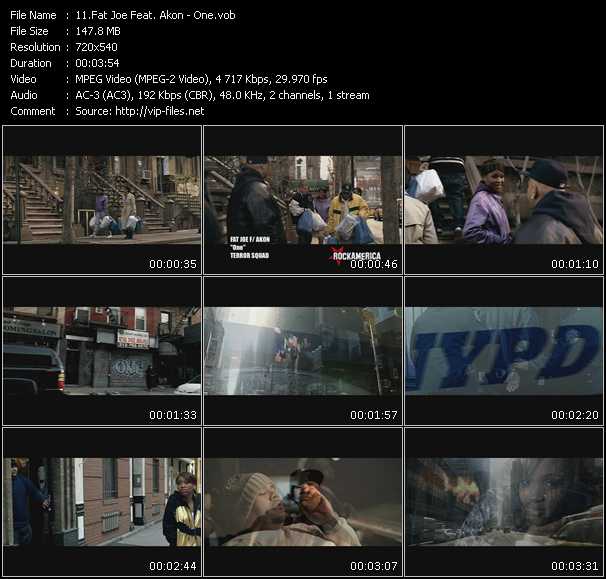Open the thumbnail timestamped 00:01:57

coord(303,351)
